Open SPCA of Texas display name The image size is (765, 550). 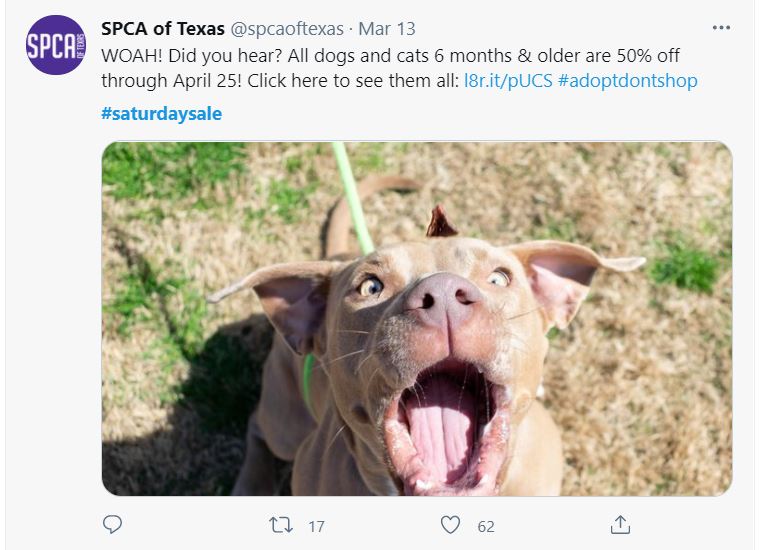[x=163, y=29]
